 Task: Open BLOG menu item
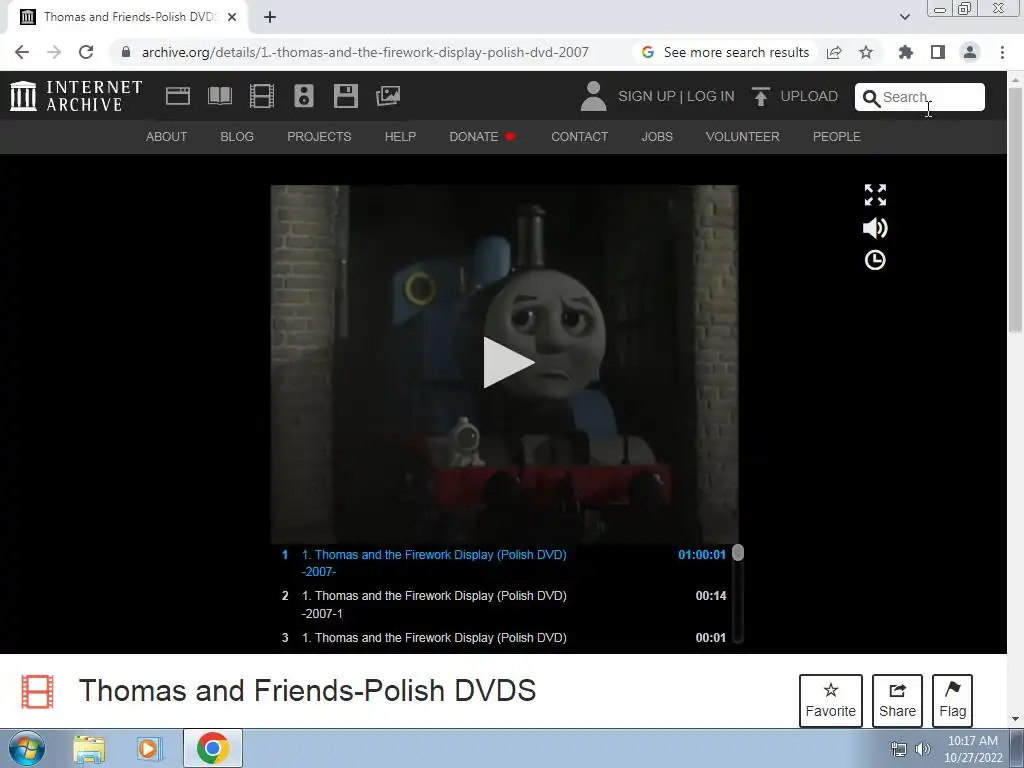237,136
